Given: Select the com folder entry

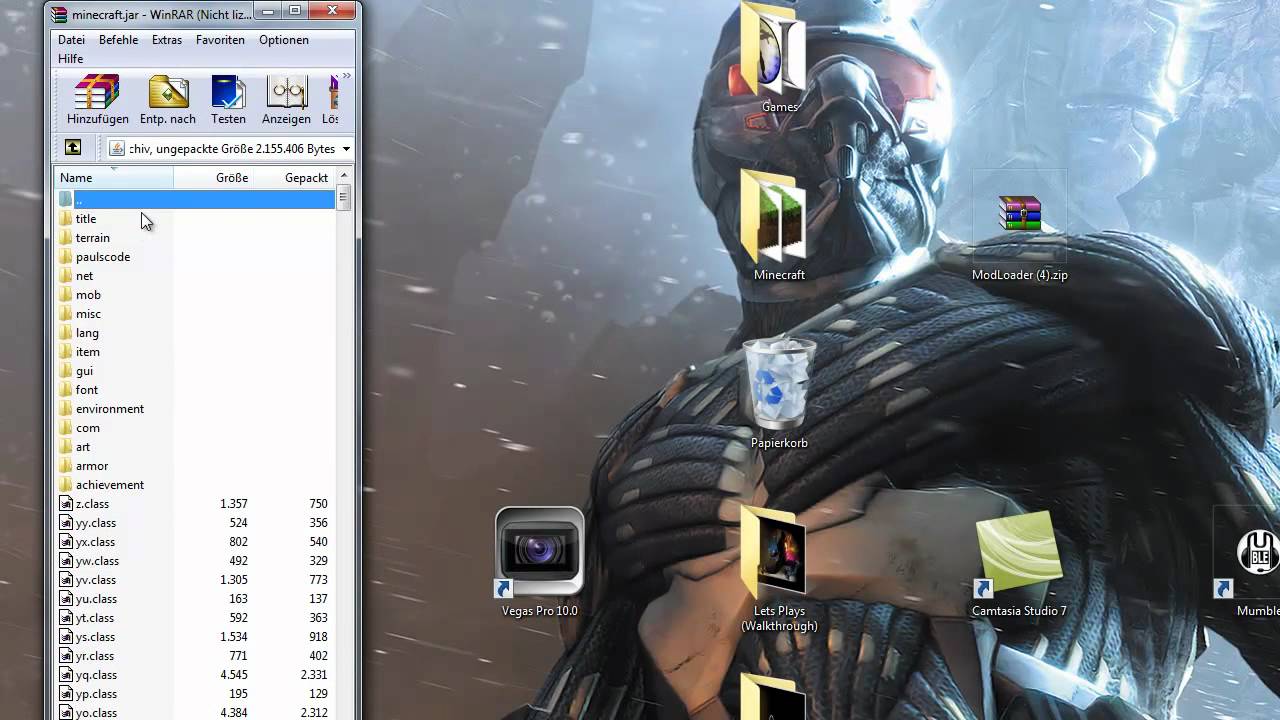Looking at the screenshot, I should [x=79, y=428].
